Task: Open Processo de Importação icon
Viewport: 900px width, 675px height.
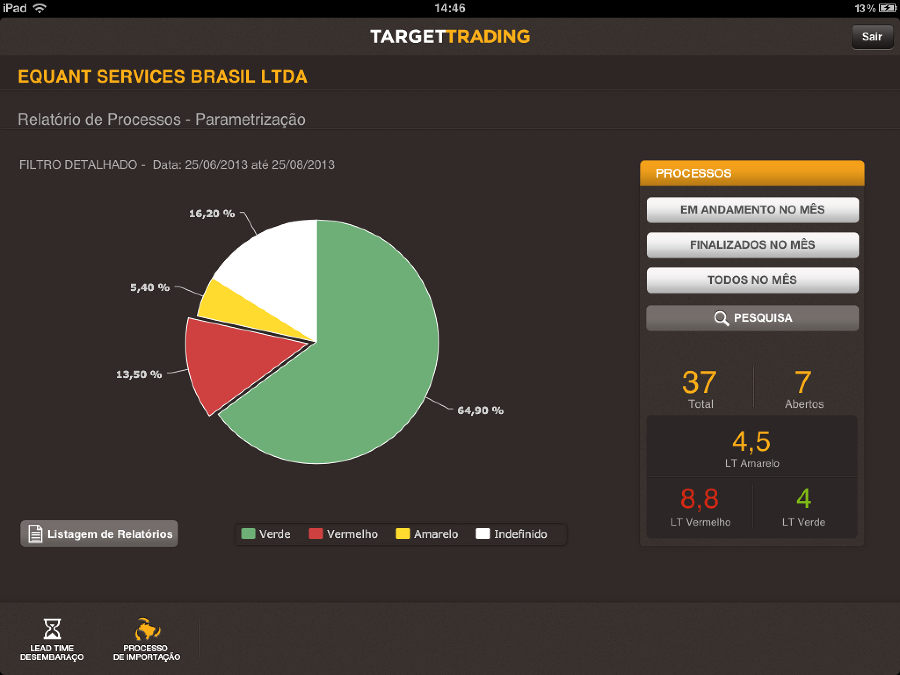Action: [147, 629]
